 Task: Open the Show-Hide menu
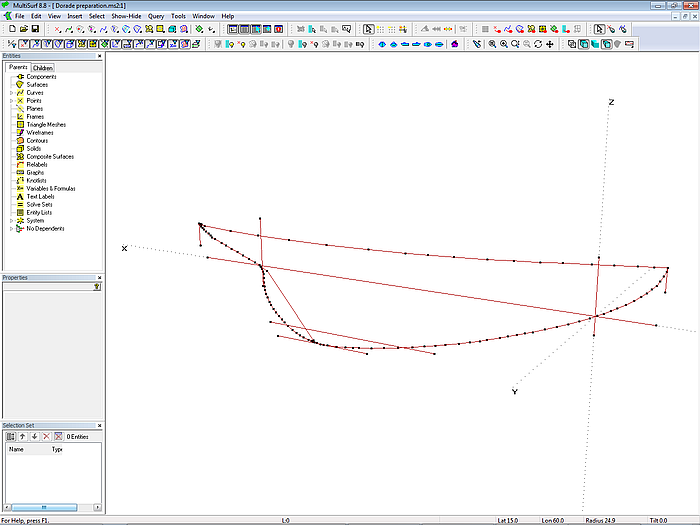point(126,16)
